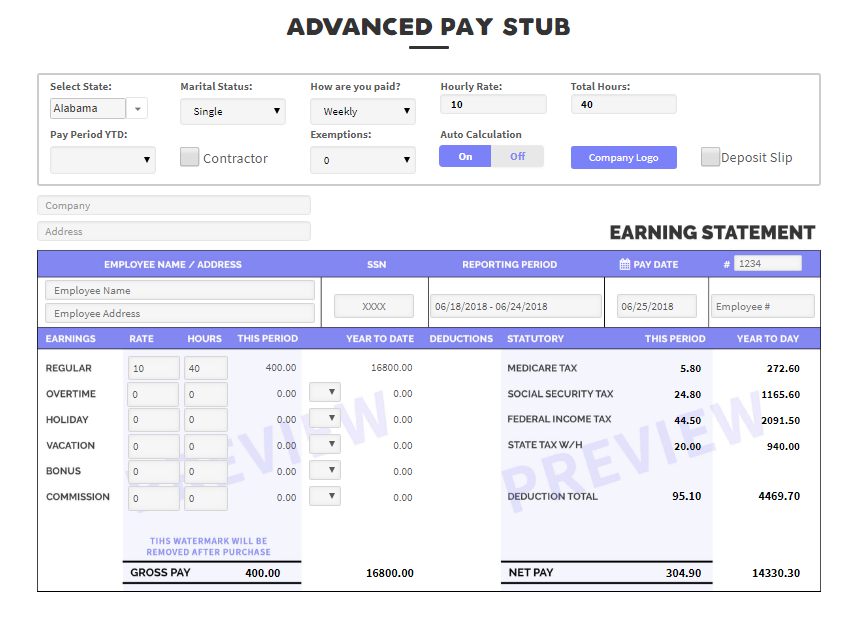Expand the Overtime earnings type selector
864x624 pixels.
[324, 392]
